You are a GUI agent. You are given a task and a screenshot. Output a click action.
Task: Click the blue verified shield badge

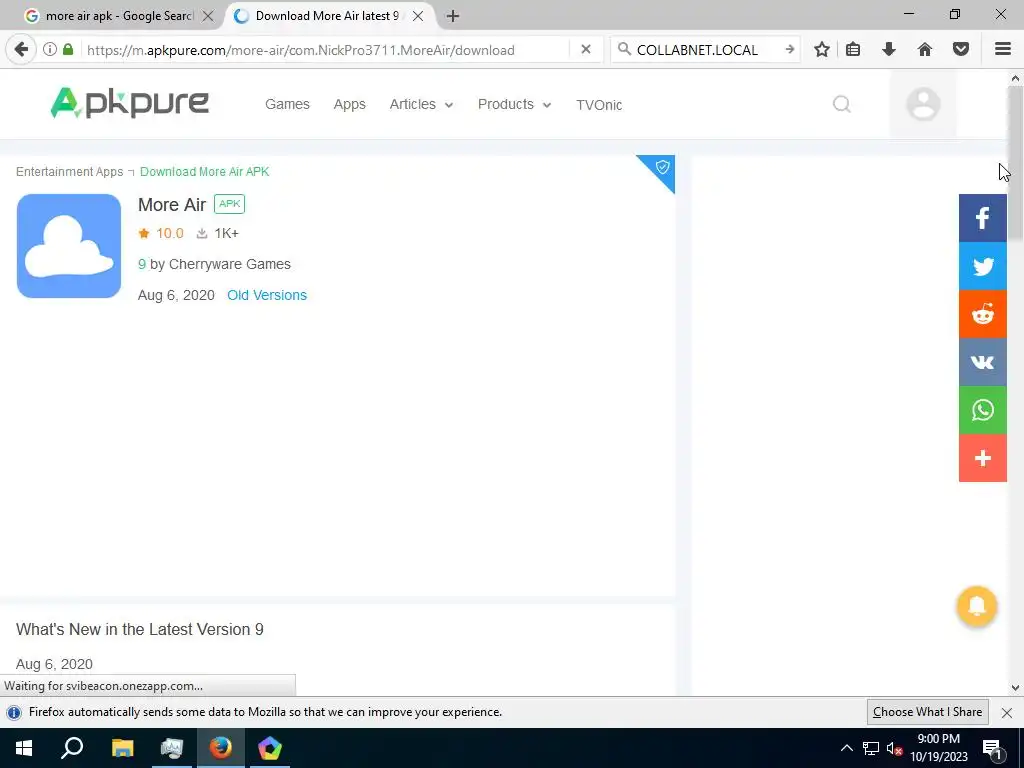coord(662,168)
